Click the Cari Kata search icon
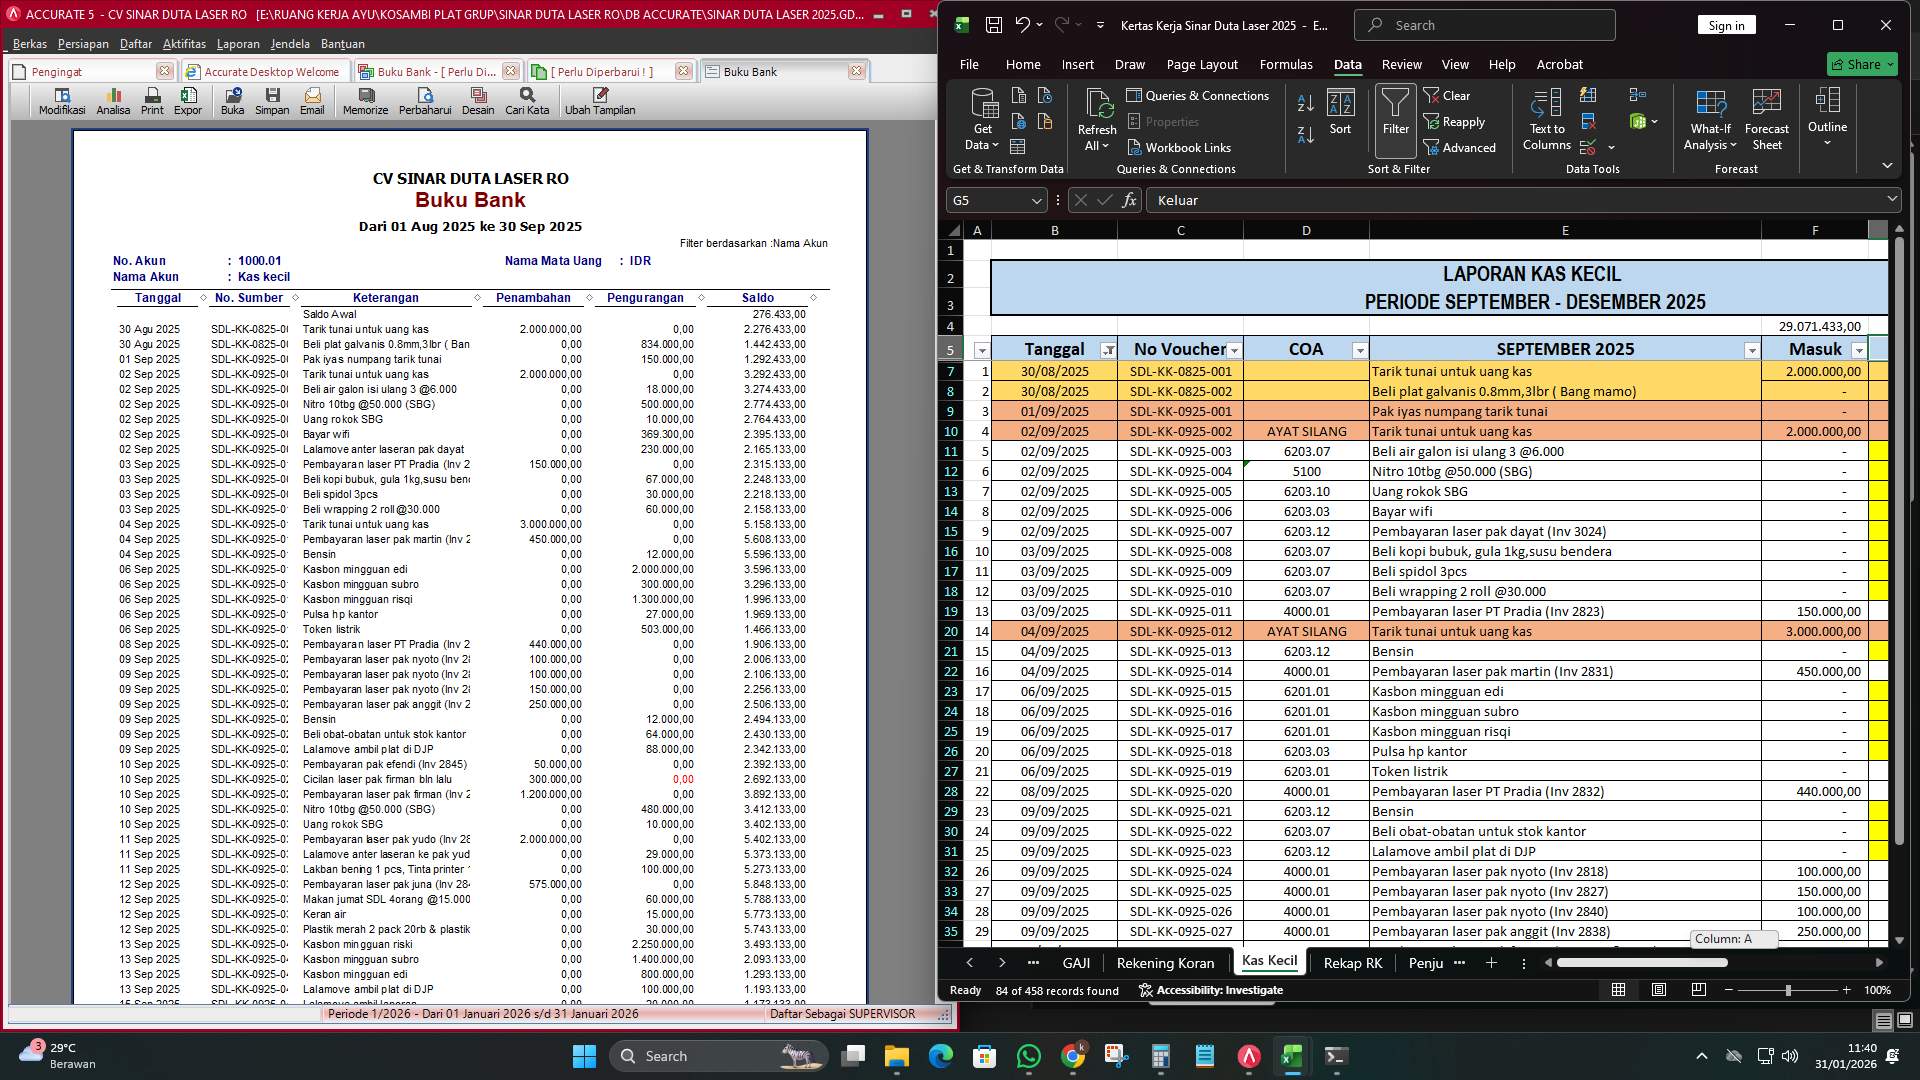 click(527, 100)
